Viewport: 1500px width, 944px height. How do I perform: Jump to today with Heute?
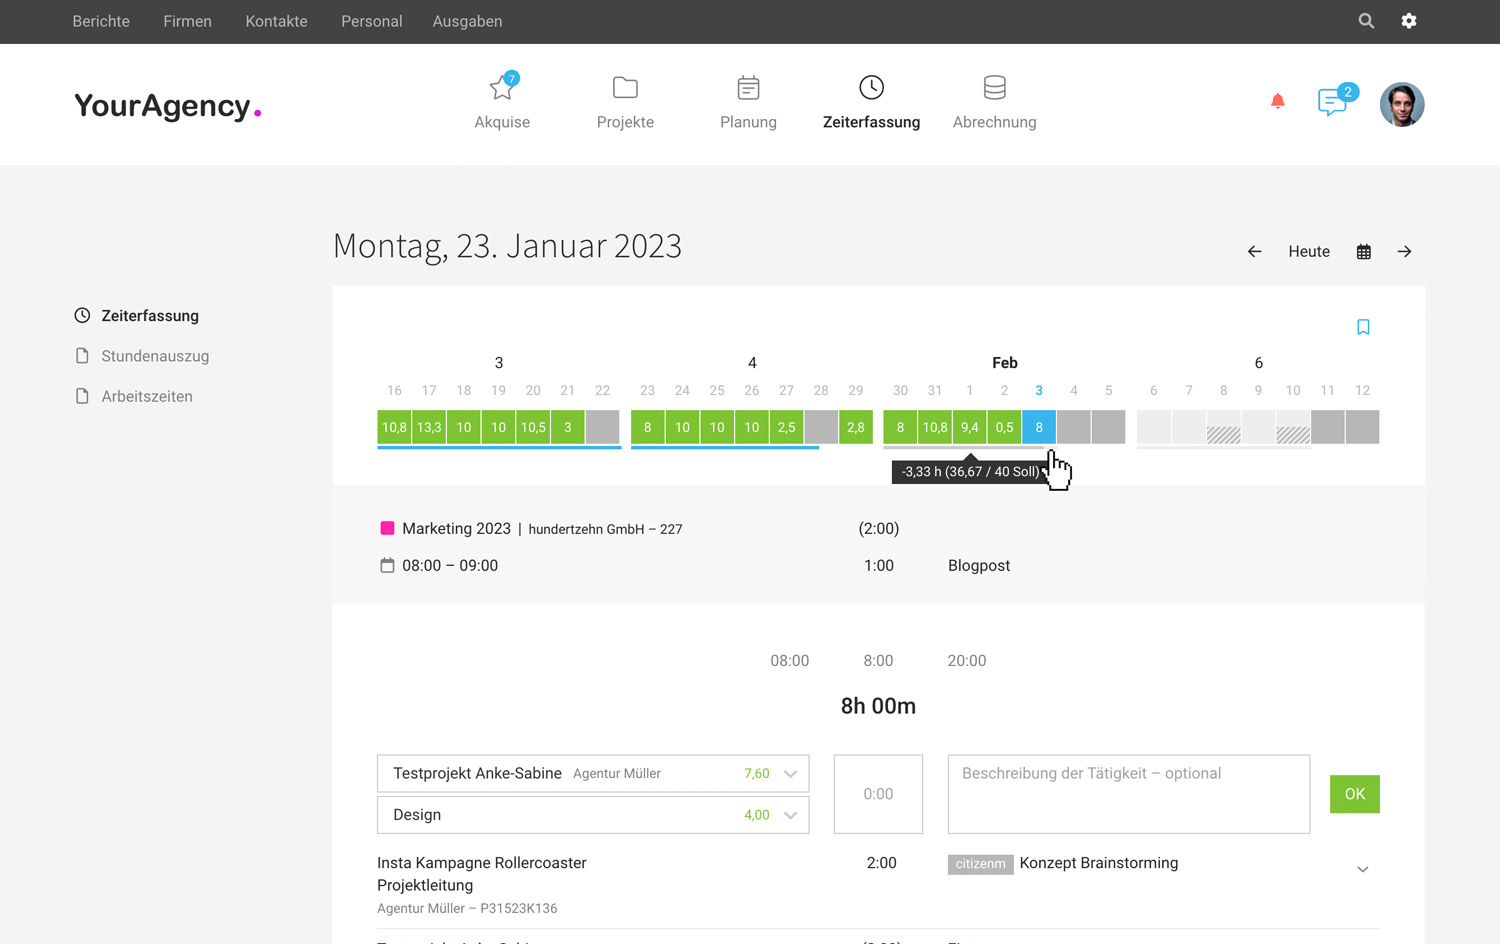(x=1309, y=252)
